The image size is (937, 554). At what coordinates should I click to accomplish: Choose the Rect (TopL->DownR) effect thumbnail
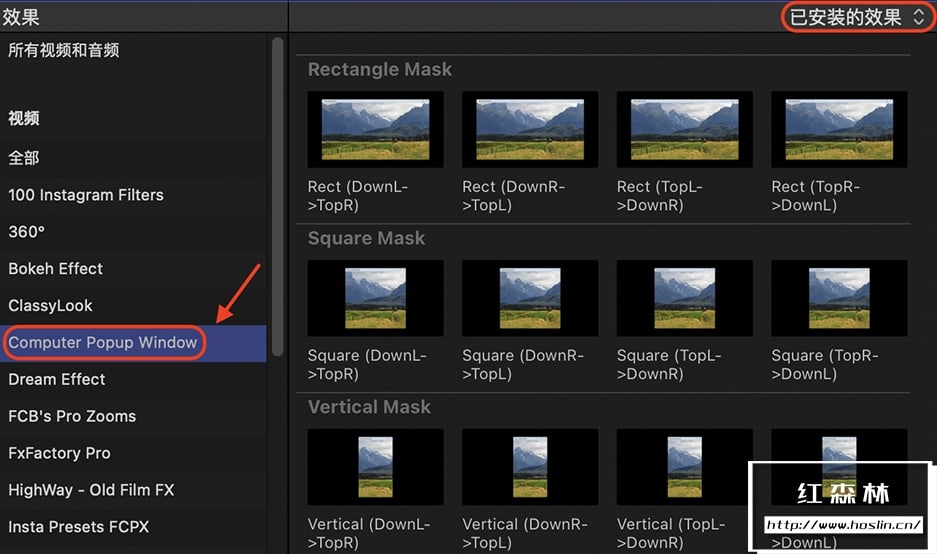click(685, 130)
